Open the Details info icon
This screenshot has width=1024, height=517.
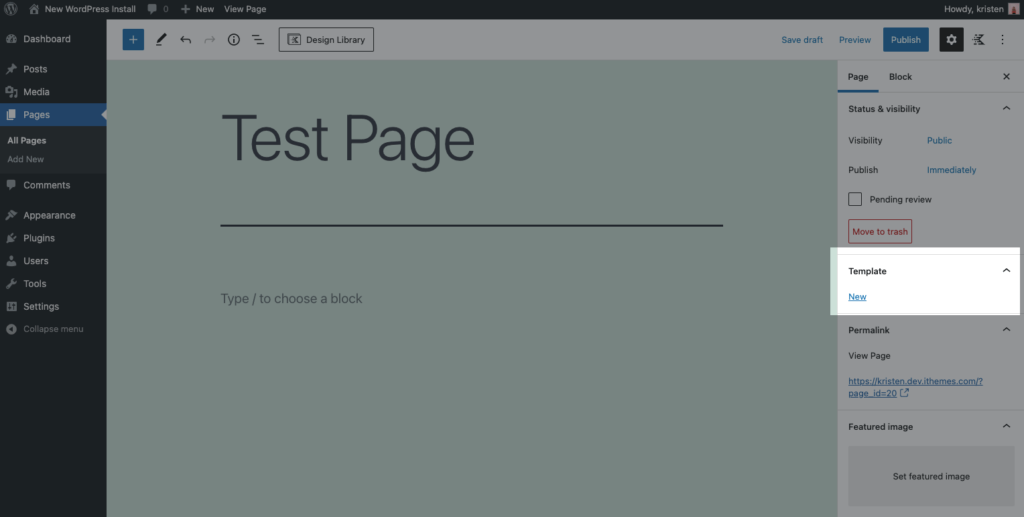[x=234, y=40]
